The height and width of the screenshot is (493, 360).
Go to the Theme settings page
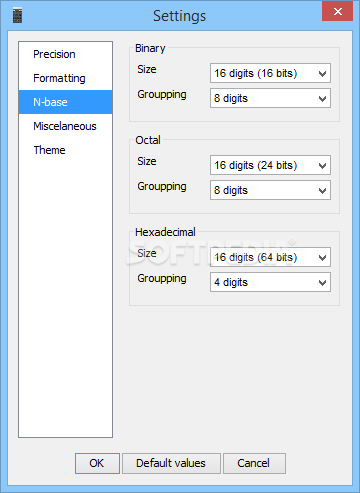(65, 150)
